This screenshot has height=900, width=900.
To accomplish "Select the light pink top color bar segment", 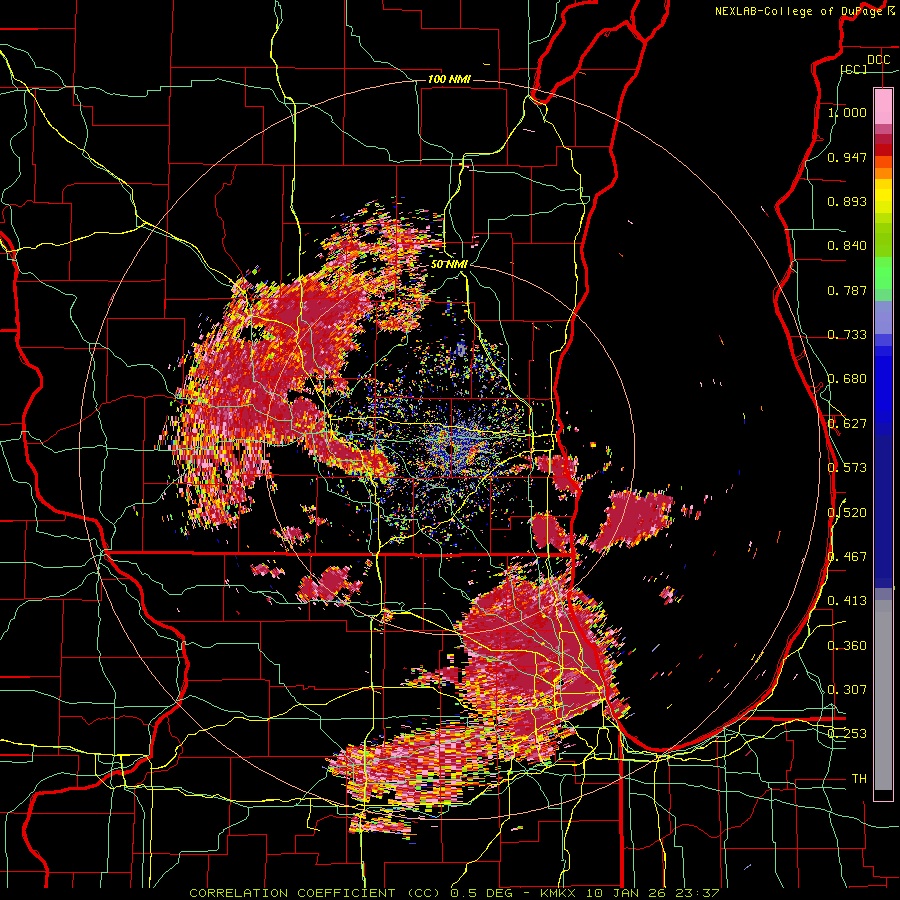I will tap(883, 106).
